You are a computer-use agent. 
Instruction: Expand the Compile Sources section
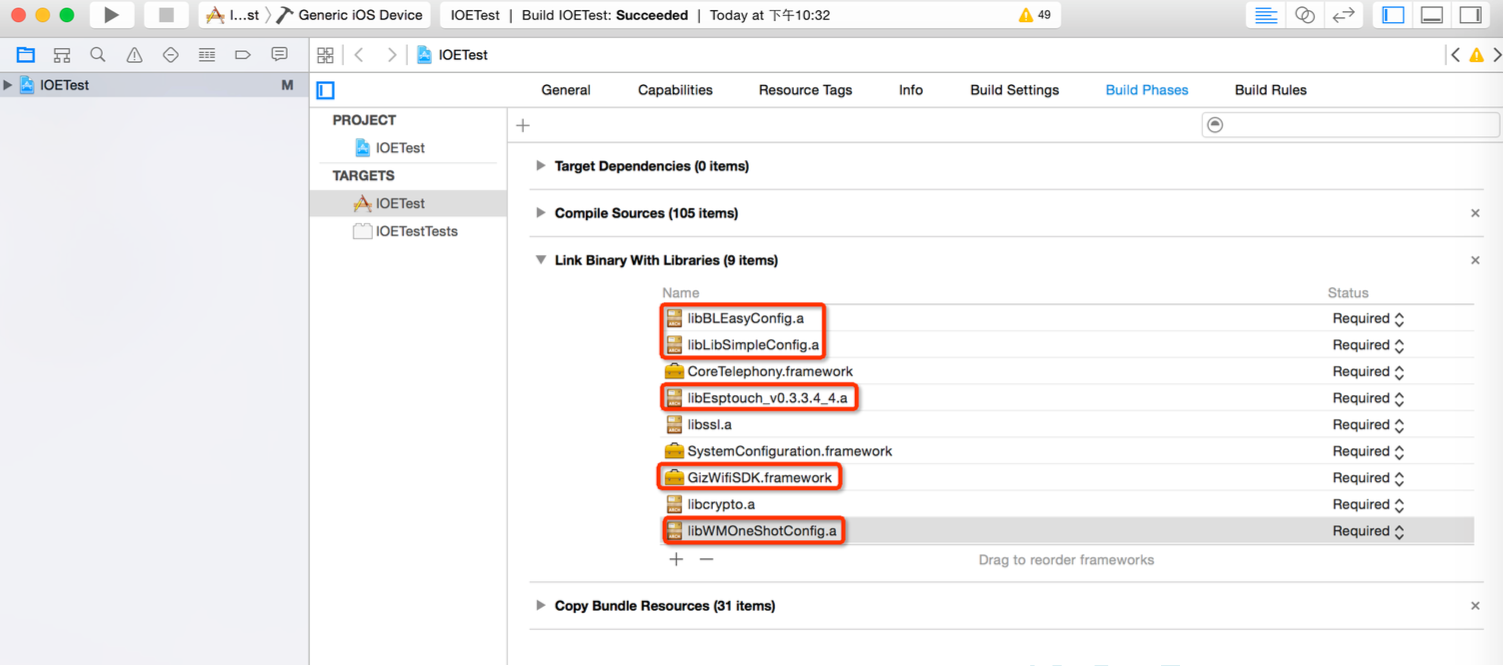[x=540, y=213]
